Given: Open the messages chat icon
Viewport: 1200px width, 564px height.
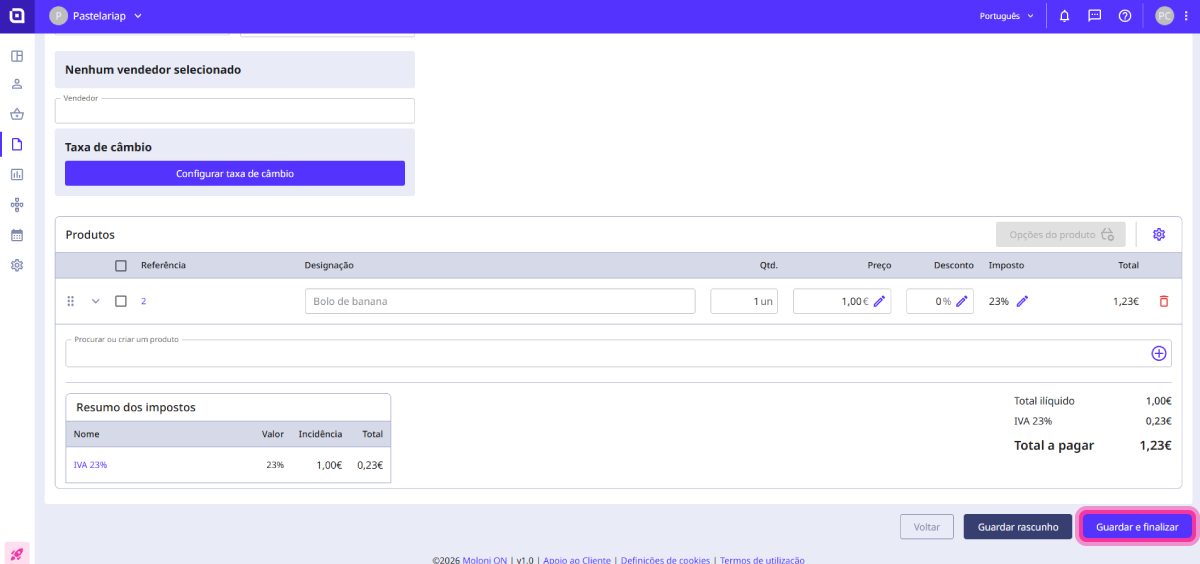Looking at the screenshot, I should click(x=1094, y=16).
